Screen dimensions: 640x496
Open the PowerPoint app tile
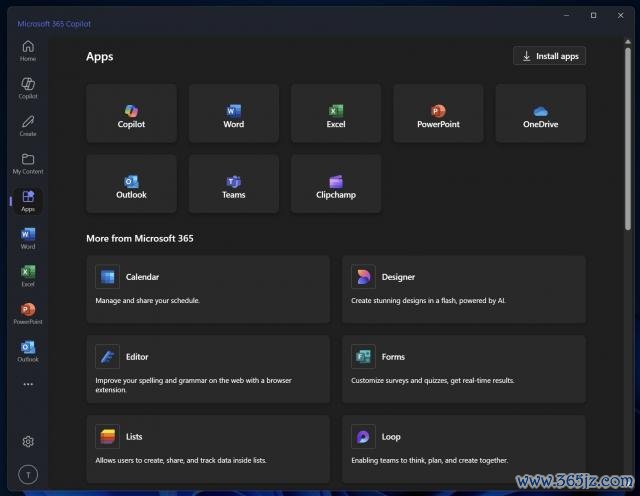pyautogui.click(x=438, y=113)
